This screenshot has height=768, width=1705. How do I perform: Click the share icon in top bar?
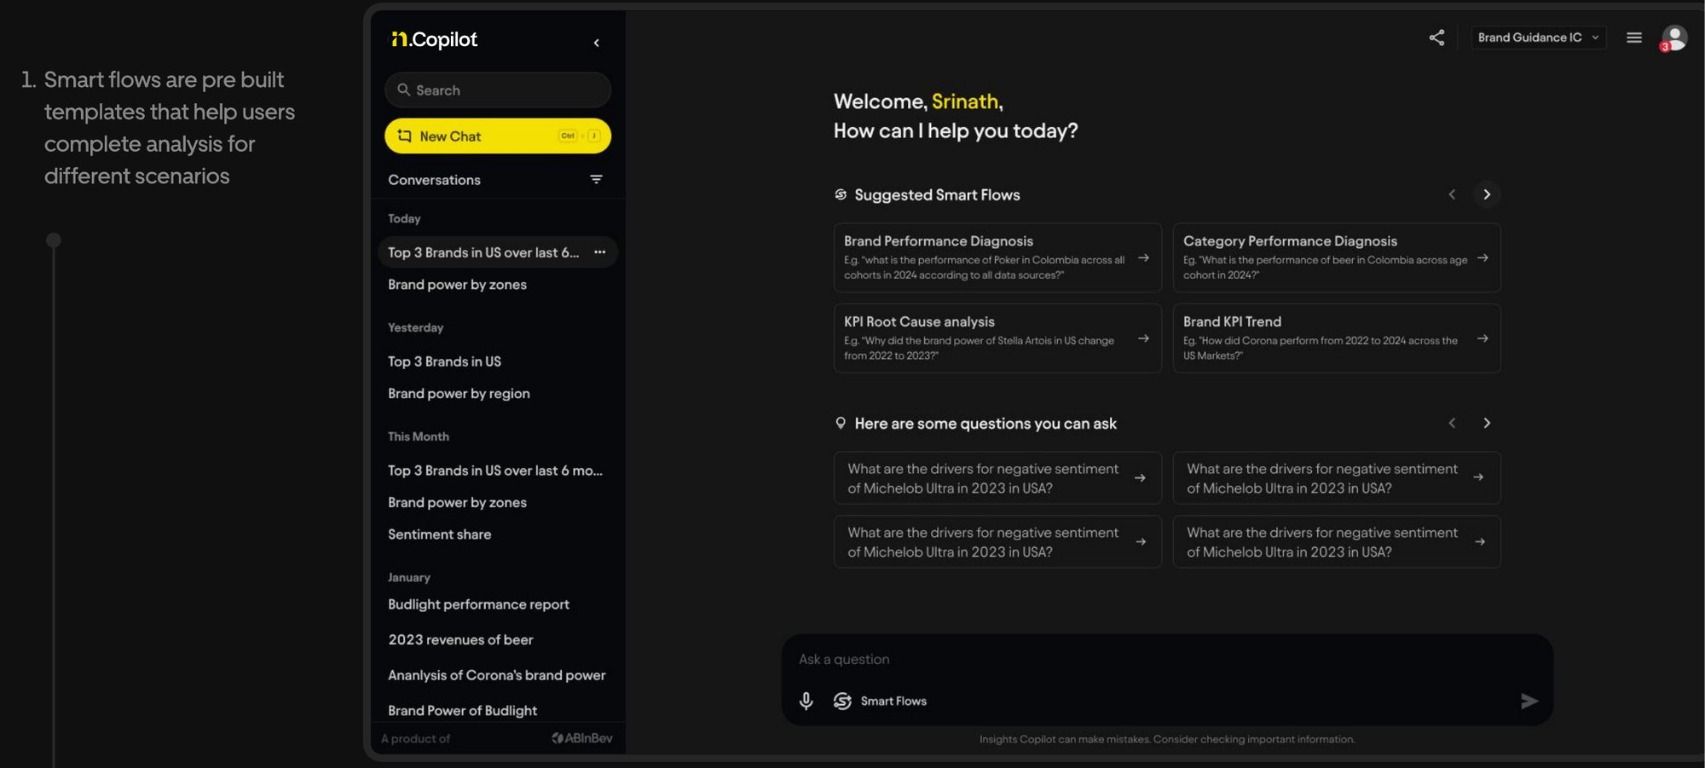1436,38
